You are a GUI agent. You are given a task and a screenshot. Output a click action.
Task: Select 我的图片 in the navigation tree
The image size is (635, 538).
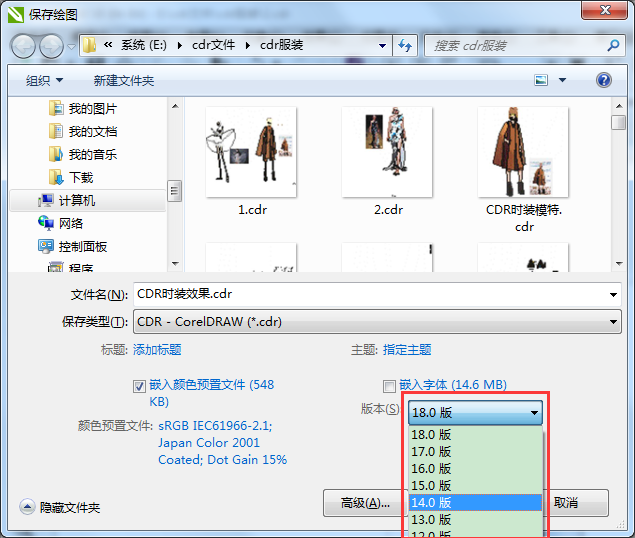(x=83, y=109)
